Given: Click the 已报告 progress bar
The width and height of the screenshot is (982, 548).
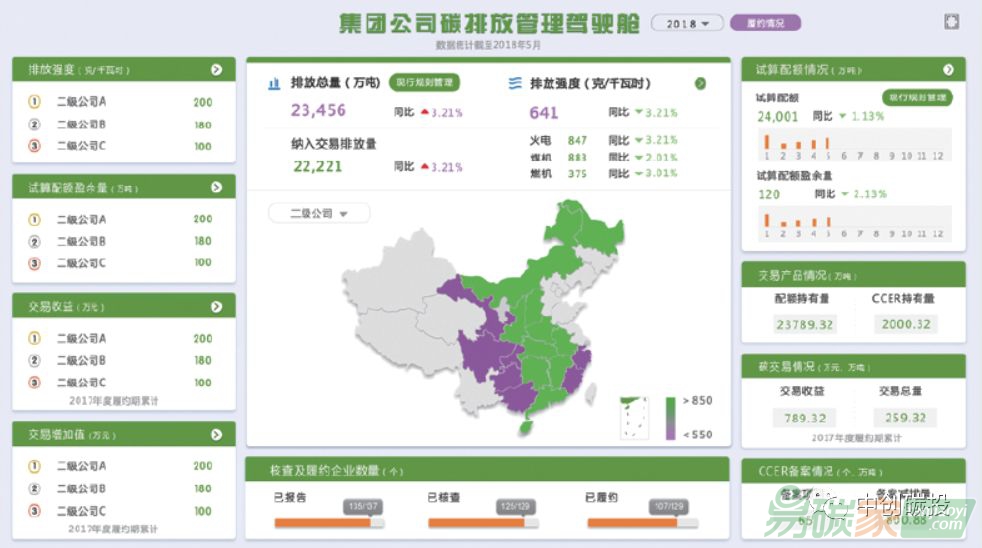Looking at the screenshot, I should pyautogui.click(x=327, y=521).
